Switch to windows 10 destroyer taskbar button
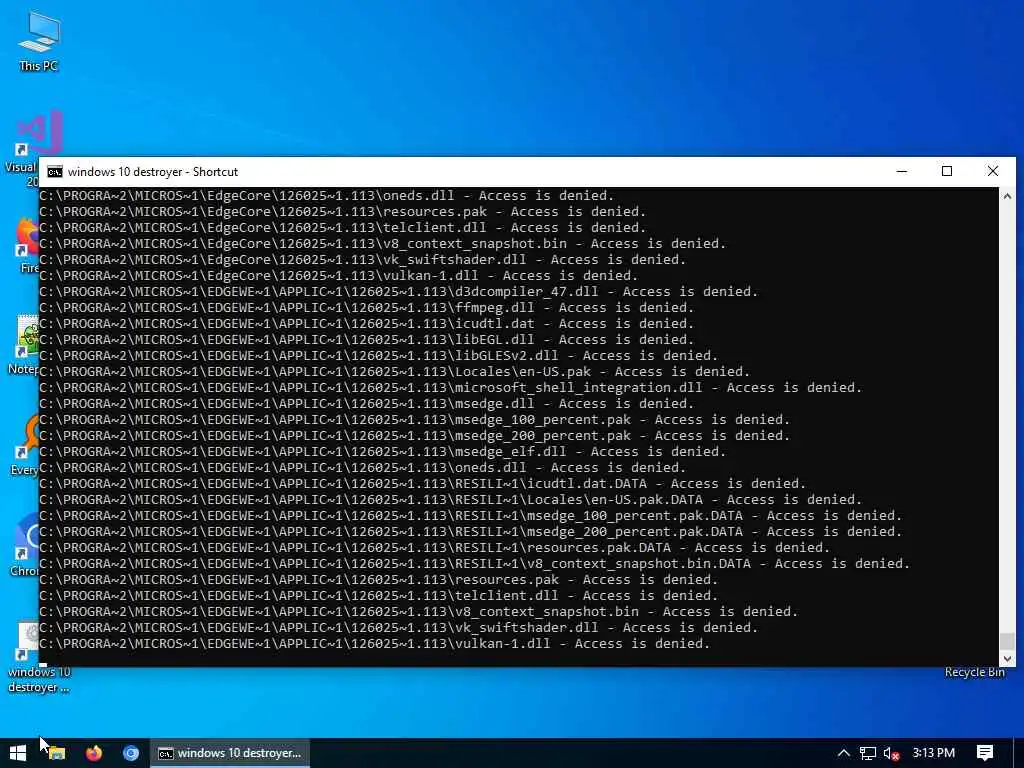 click(x=230, y=753)
